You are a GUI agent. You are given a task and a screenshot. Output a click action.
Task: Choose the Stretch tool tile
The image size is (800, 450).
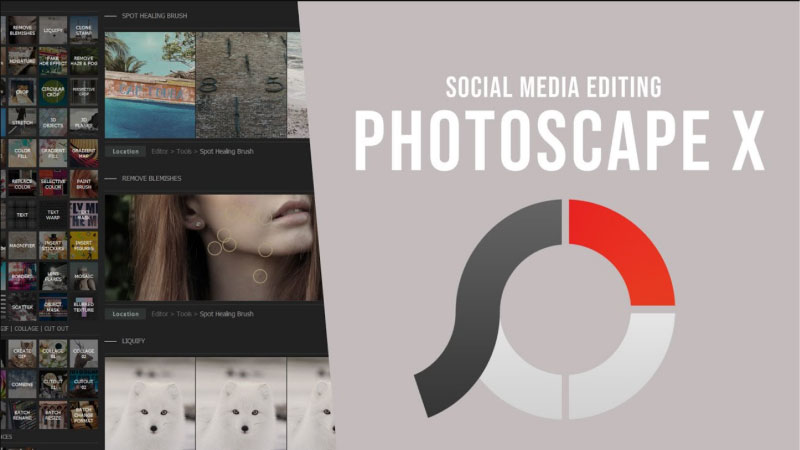pos(22,122)
